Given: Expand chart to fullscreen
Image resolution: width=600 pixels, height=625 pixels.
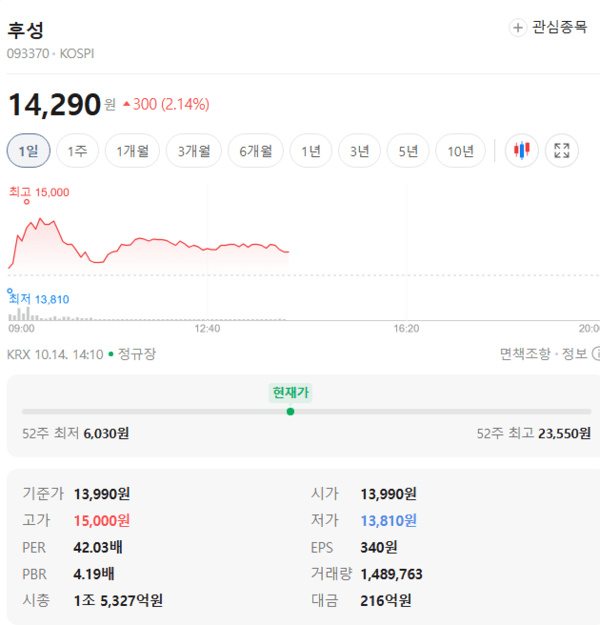Looking at the screenshot, I should (x=562, y=151).
